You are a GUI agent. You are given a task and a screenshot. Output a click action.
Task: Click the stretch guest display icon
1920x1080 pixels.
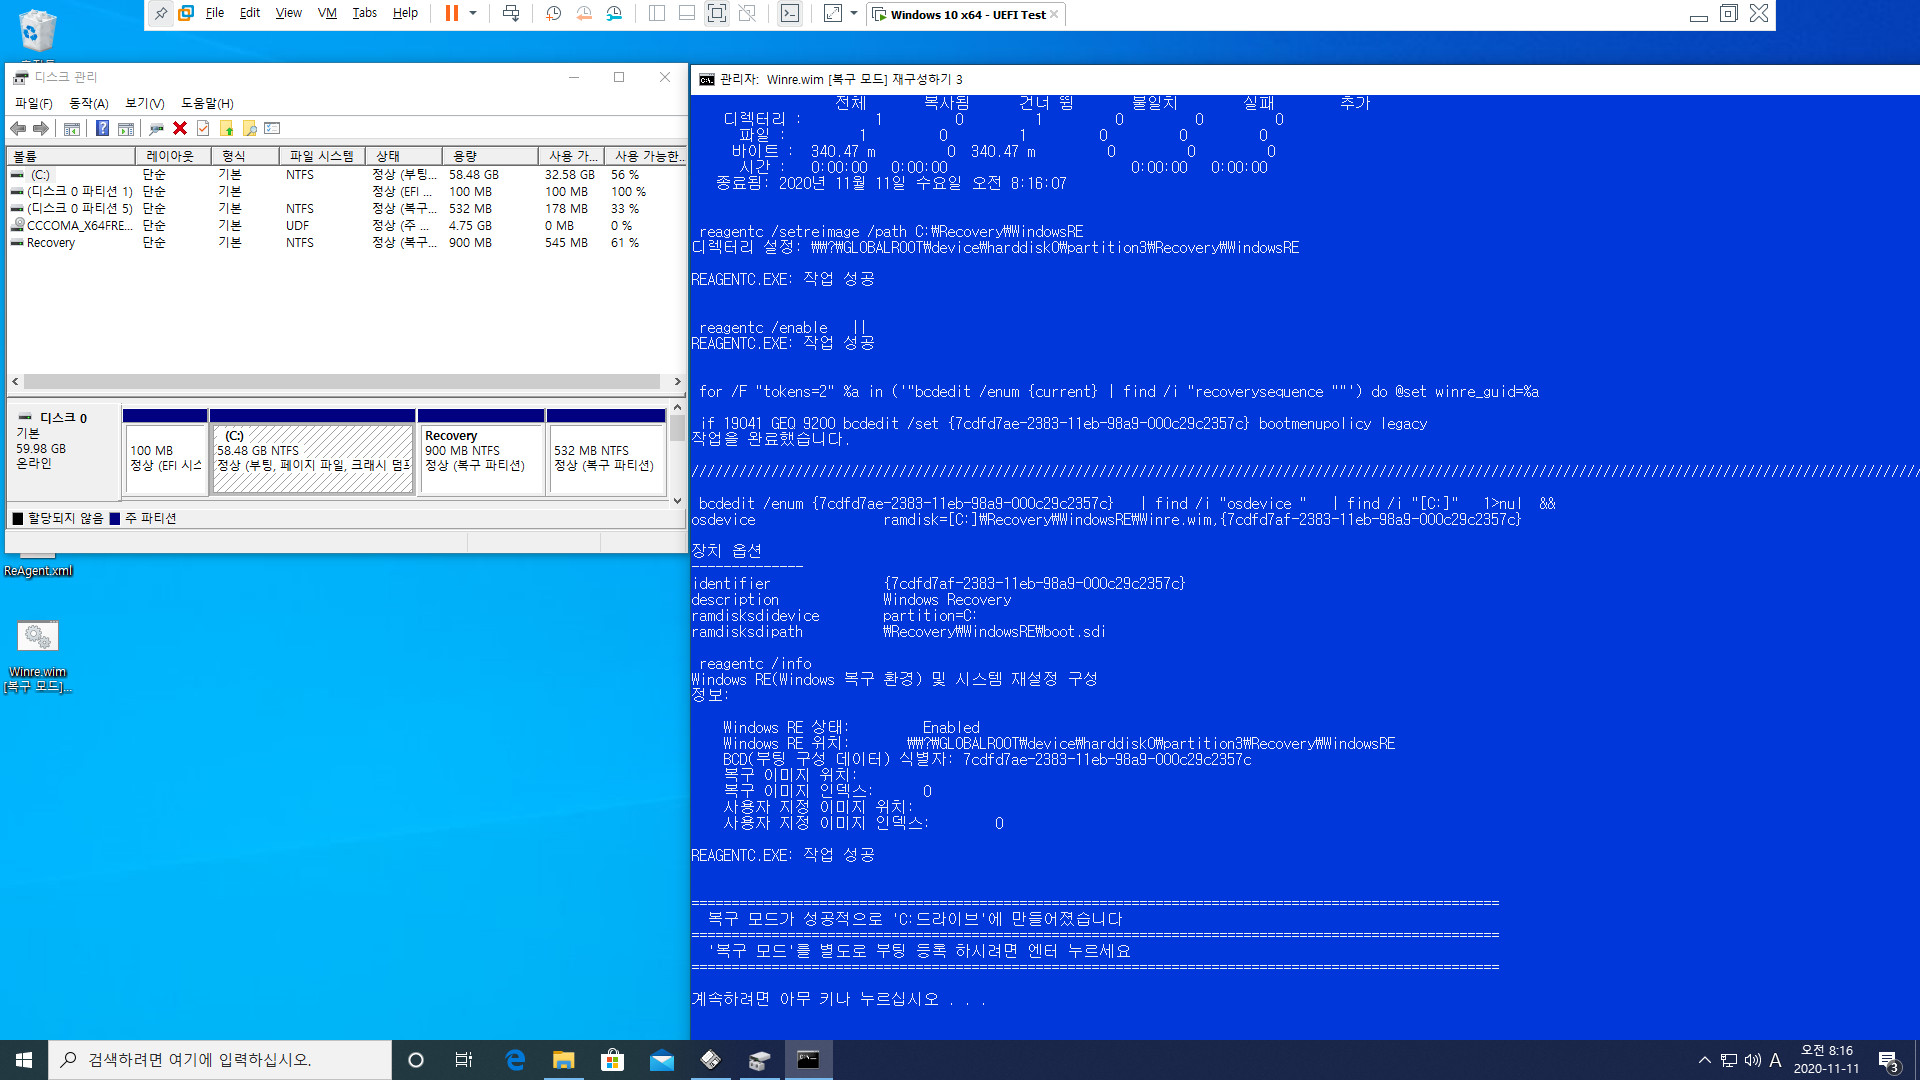(833, 13)
